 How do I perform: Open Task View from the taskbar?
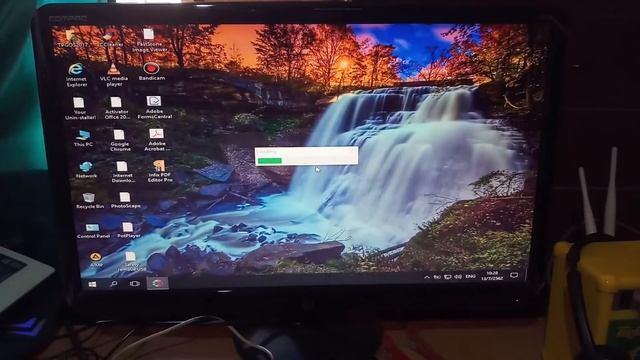coord(134,283)
